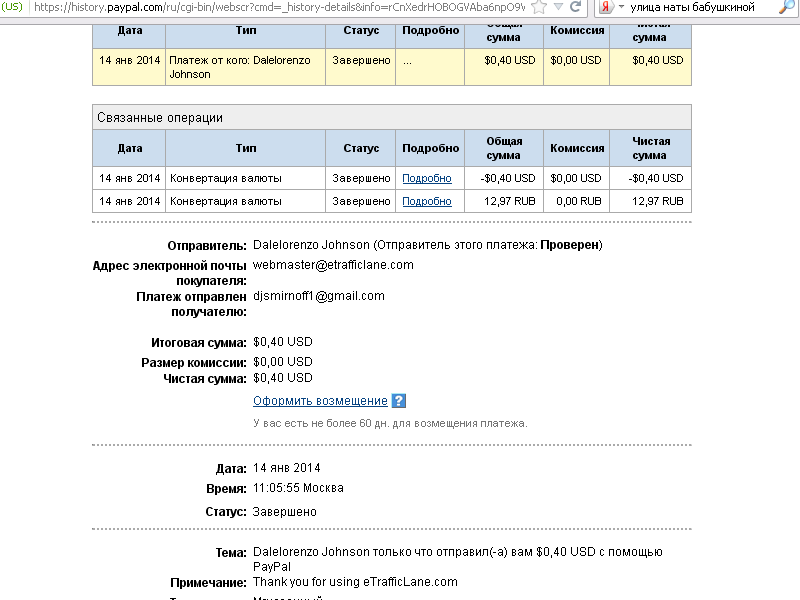The height and width of the screenshot is (600, 800).
Task: Open Подробно link in the 12,97 RUB row
Action: [427, 201]
